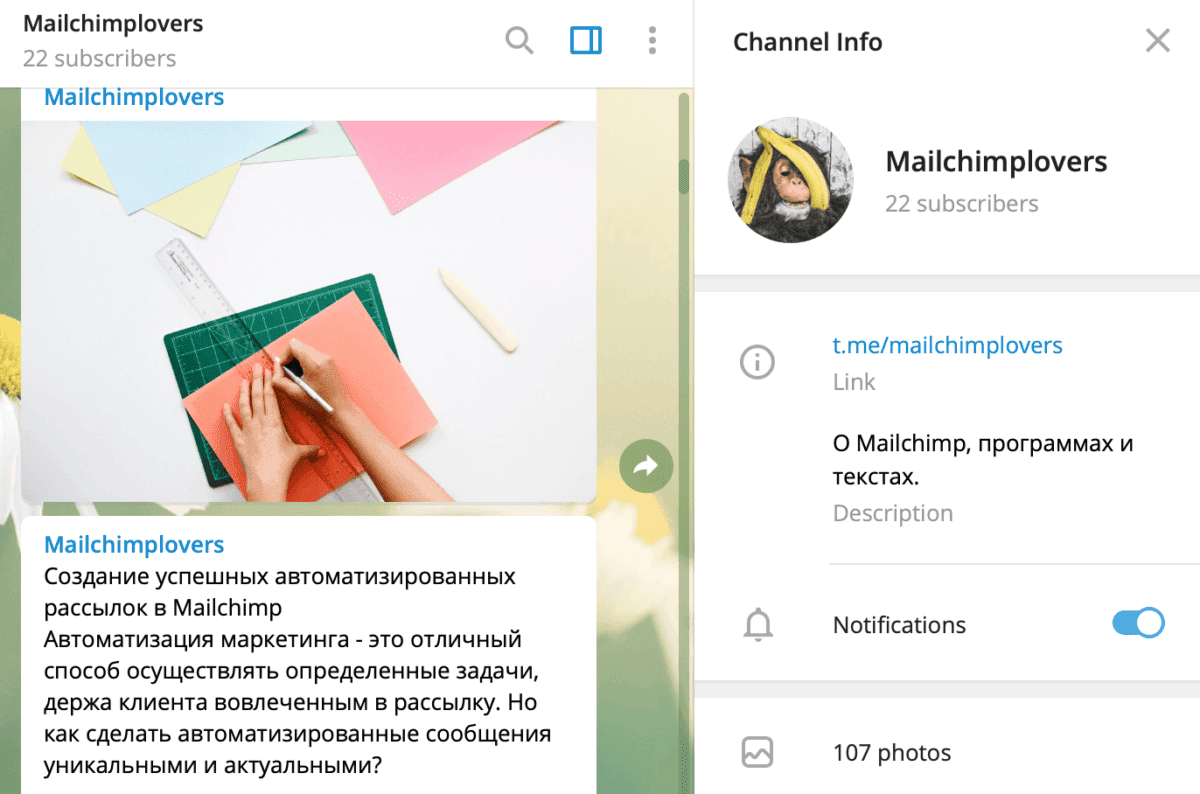Click the Mailchimplovers label above the photo message
The width and height of the screenshot is (1200, 794).
point(134,96)
